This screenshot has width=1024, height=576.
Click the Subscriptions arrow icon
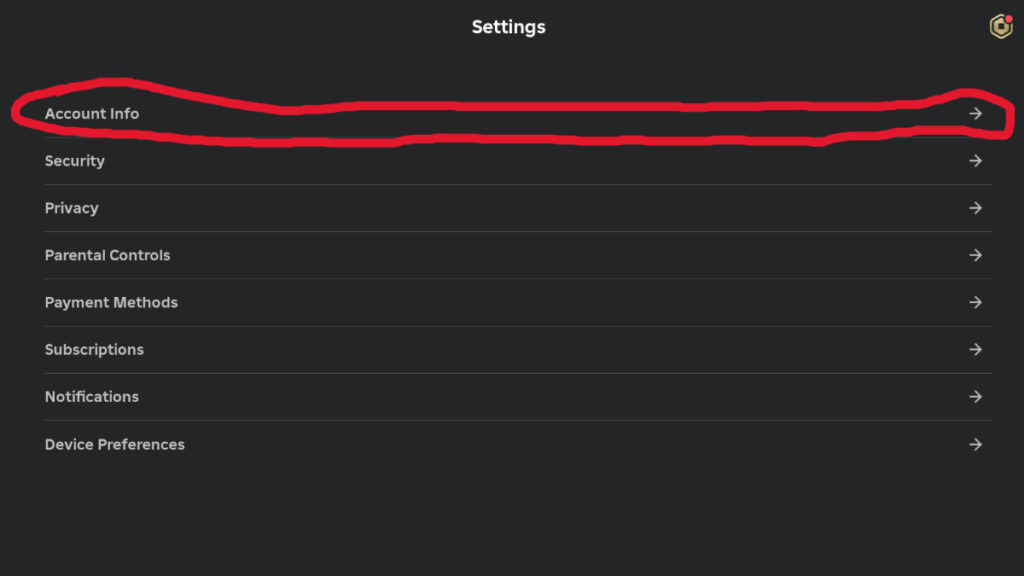pyautogui.click(x=977, y=349)
